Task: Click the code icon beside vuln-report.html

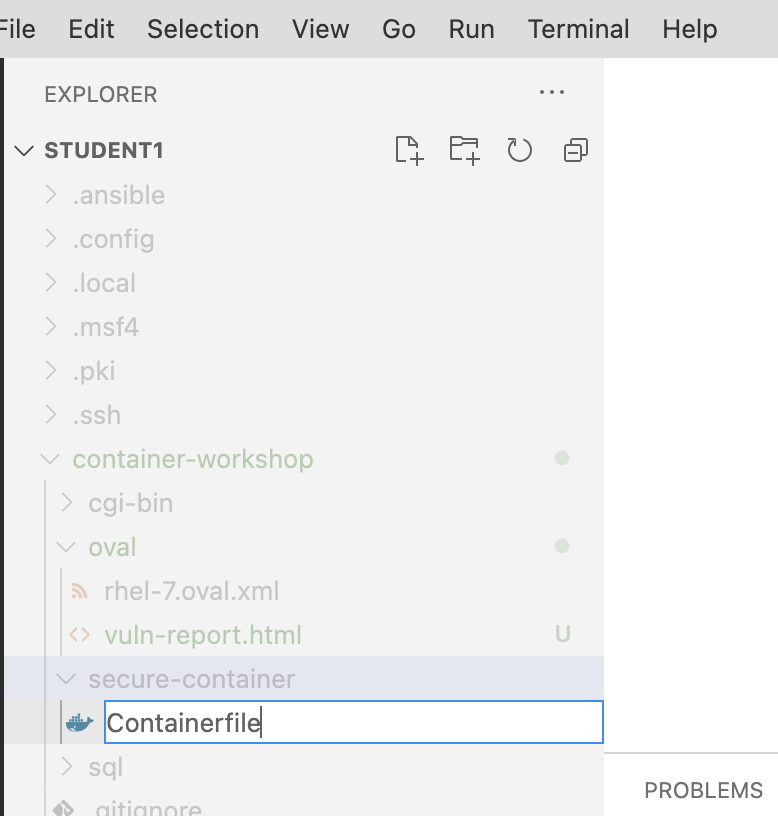Action: tap(82, 635)
